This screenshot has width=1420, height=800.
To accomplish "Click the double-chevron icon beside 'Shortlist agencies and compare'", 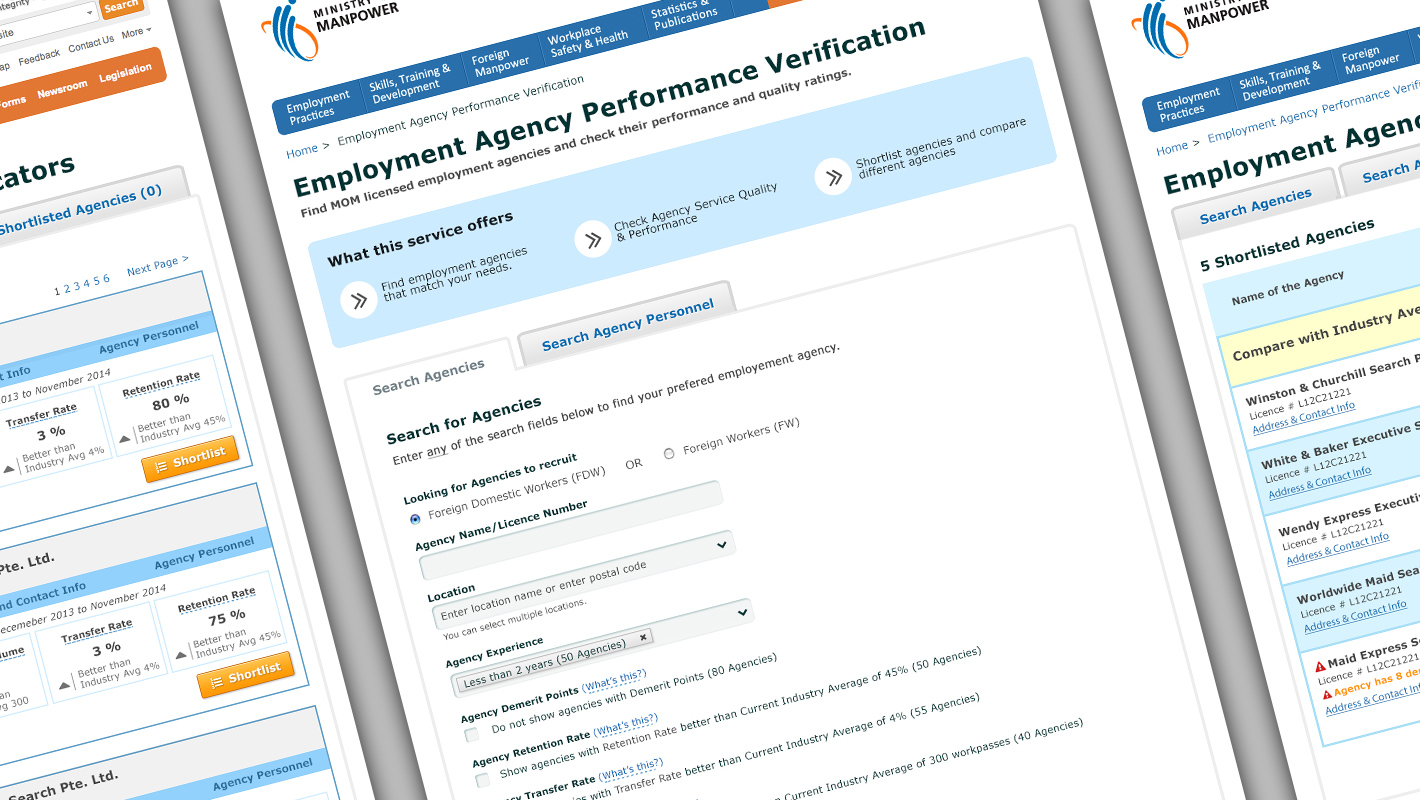I will pos(833,176).
